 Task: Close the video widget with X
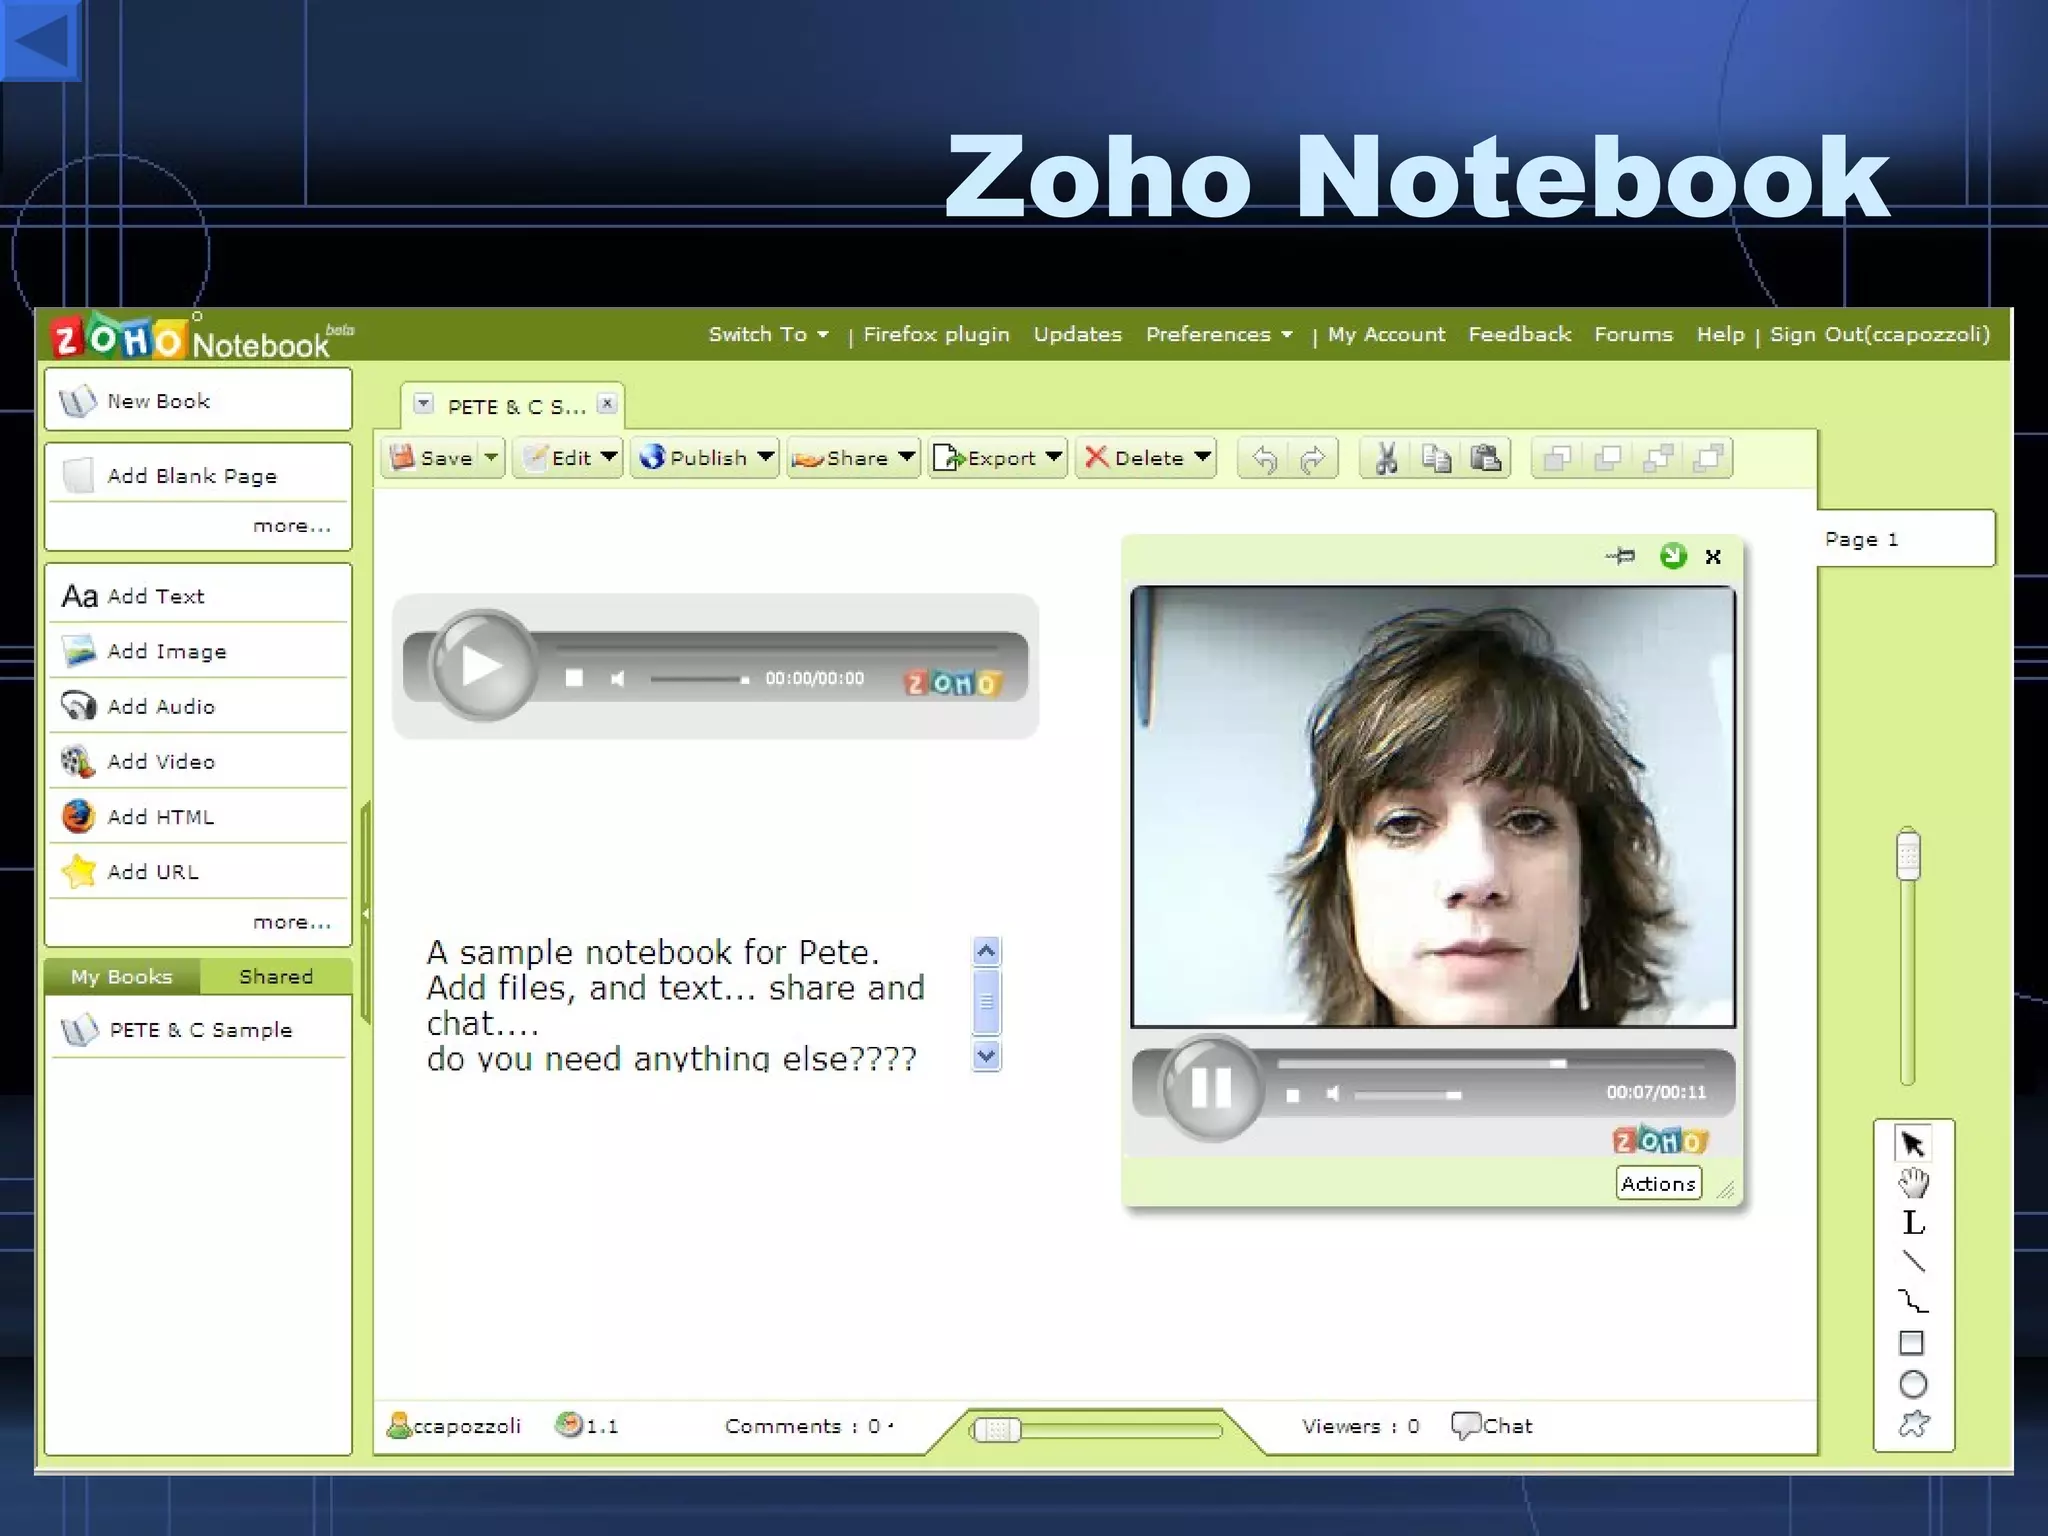[1713, 557]
